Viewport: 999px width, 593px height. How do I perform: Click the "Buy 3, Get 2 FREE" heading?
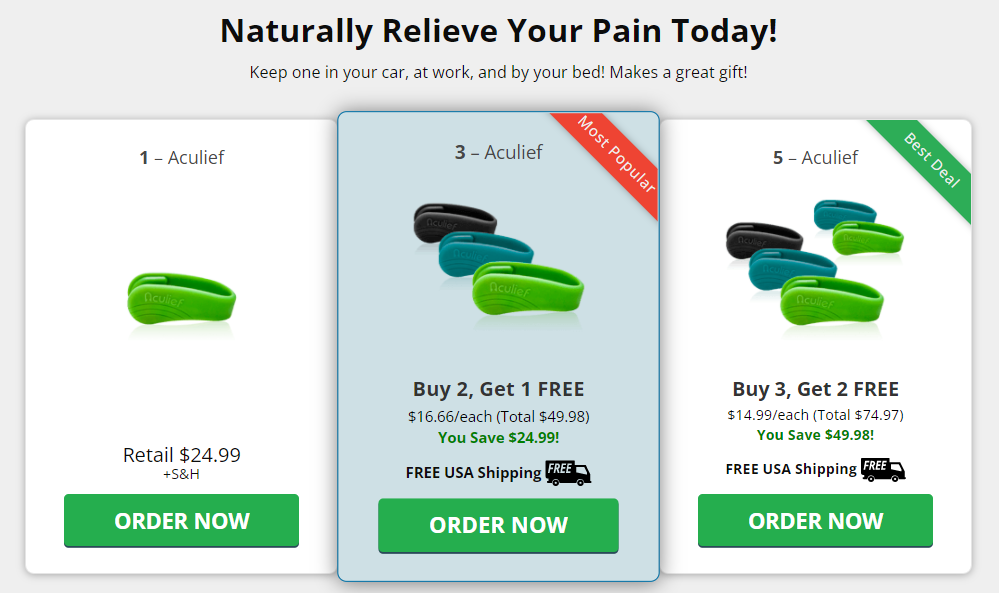point(816,389)
